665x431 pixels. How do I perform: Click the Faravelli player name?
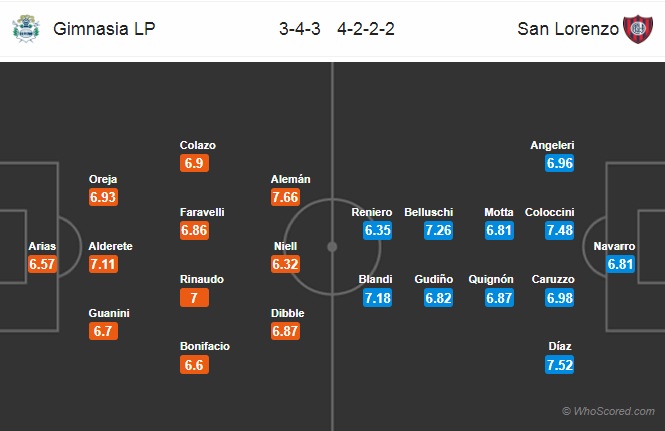[x=202, y=212]
